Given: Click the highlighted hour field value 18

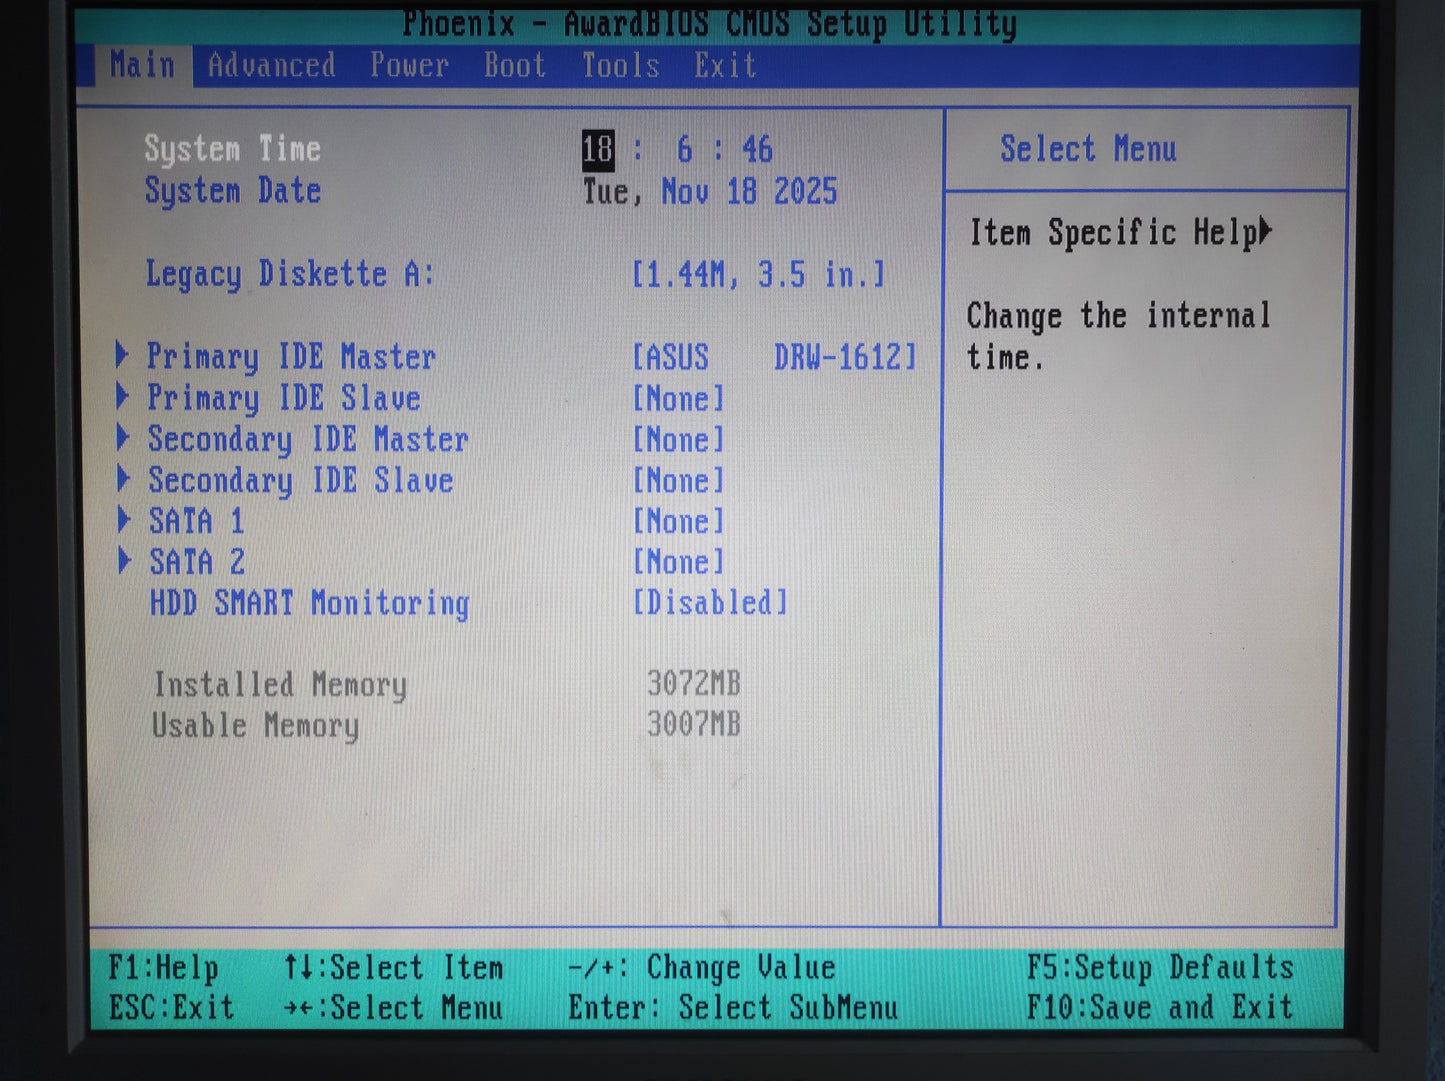Looking at the screenshot, I should coord(597,149).
